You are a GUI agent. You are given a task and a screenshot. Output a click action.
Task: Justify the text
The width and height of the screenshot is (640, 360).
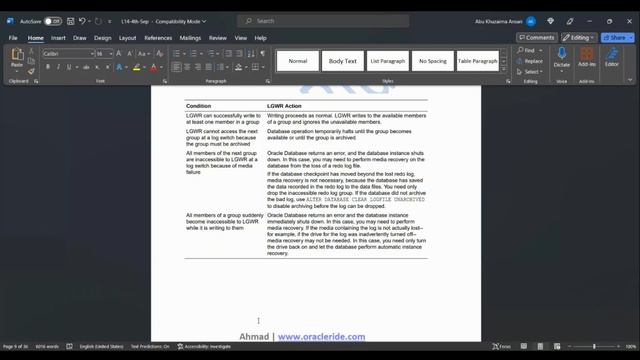point(209,67)
